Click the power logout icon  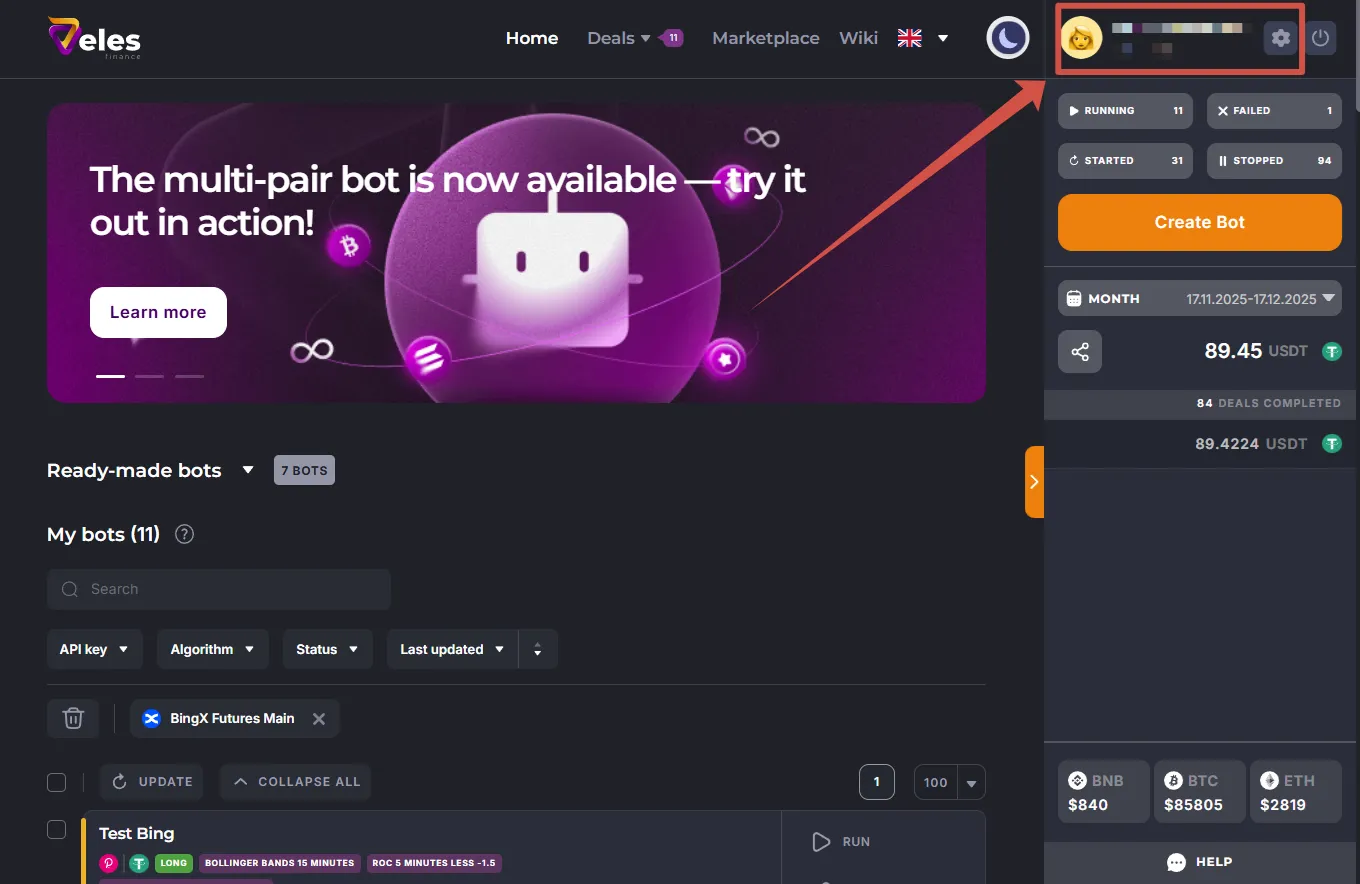1321,39
